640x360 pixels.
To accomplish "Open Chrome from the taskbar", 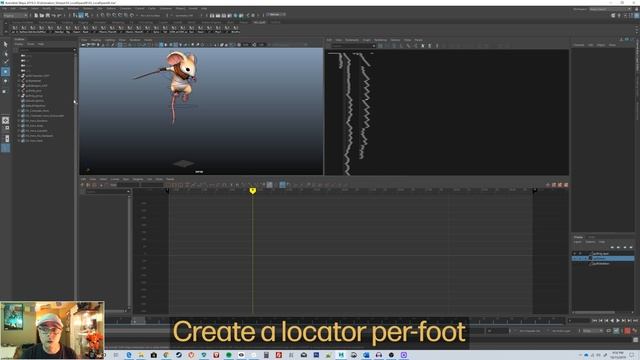I will tap(166, 355).
